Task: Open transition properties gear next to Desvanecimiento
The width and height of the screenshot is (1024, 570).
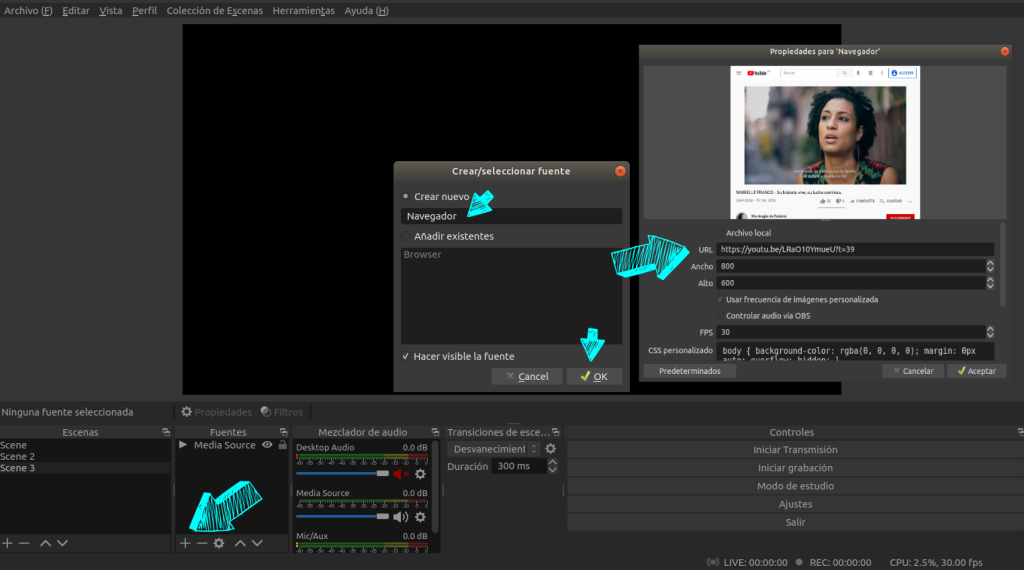Action: pyautogui.click(x=551, y=449)
